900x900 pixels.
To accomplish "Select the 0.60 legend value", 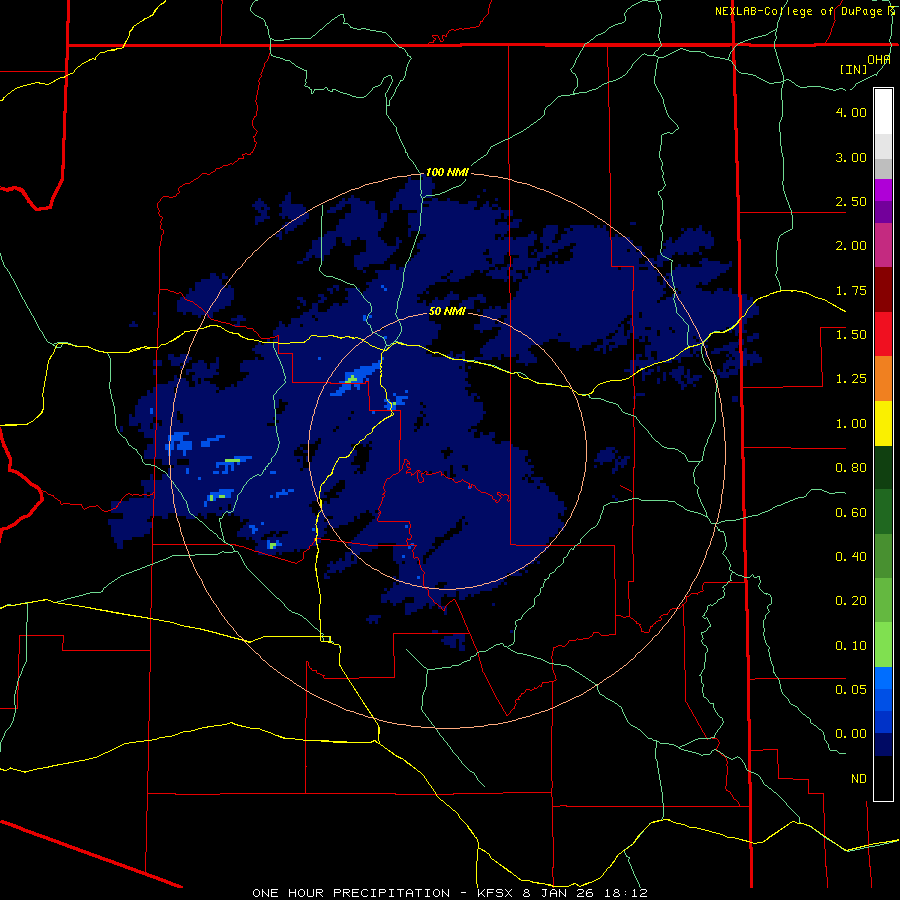I will [x=851, y=513].
